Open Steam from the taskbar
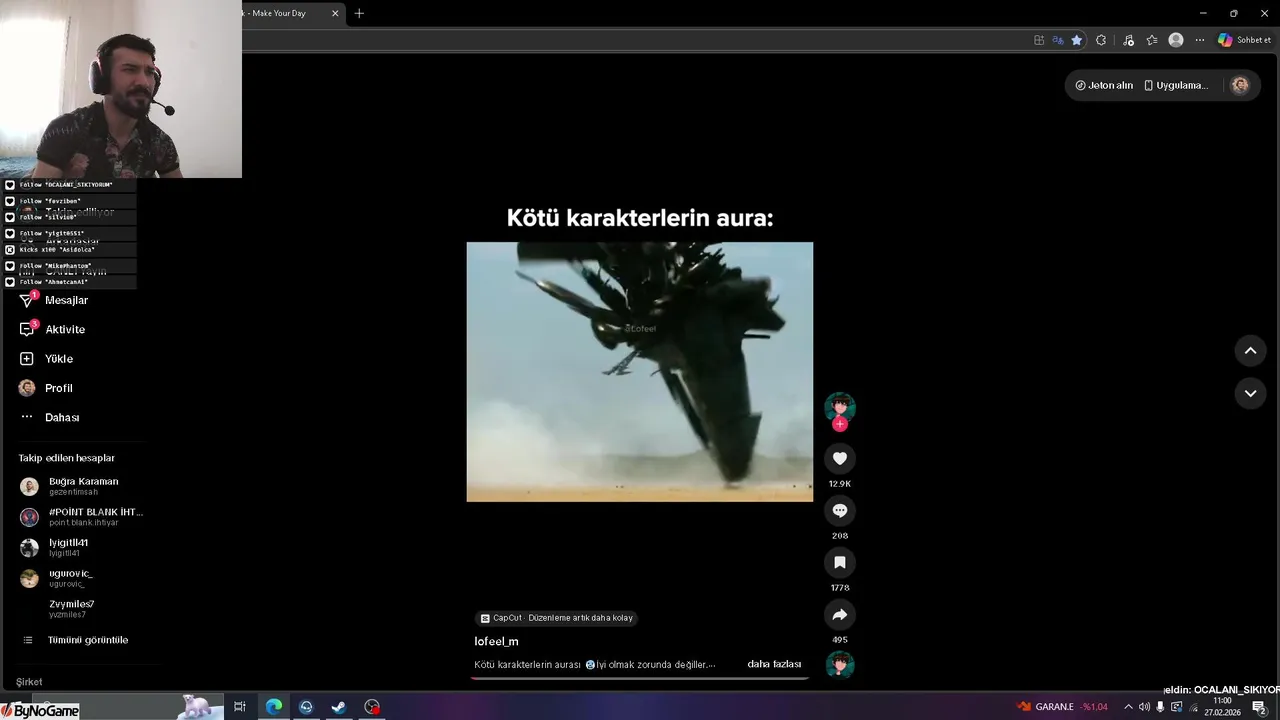Screen dimensions: 1280x720 coord(339,707)
